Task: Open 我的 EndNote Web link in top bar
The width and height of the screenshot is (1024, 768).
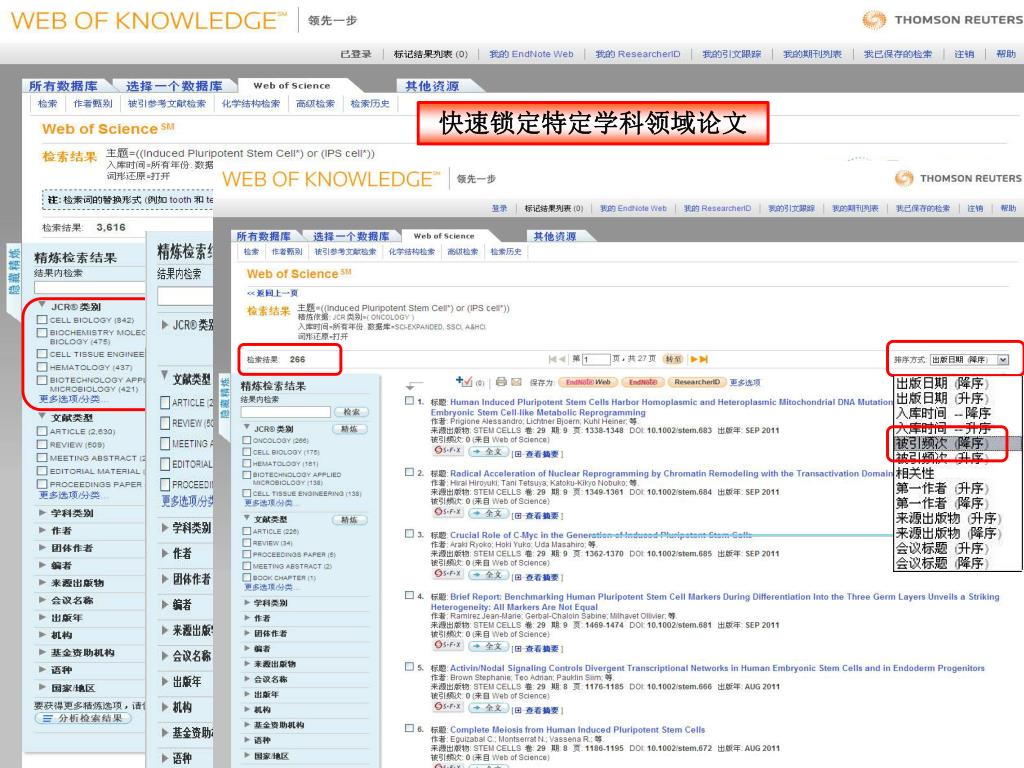Action: click(531, 54)
